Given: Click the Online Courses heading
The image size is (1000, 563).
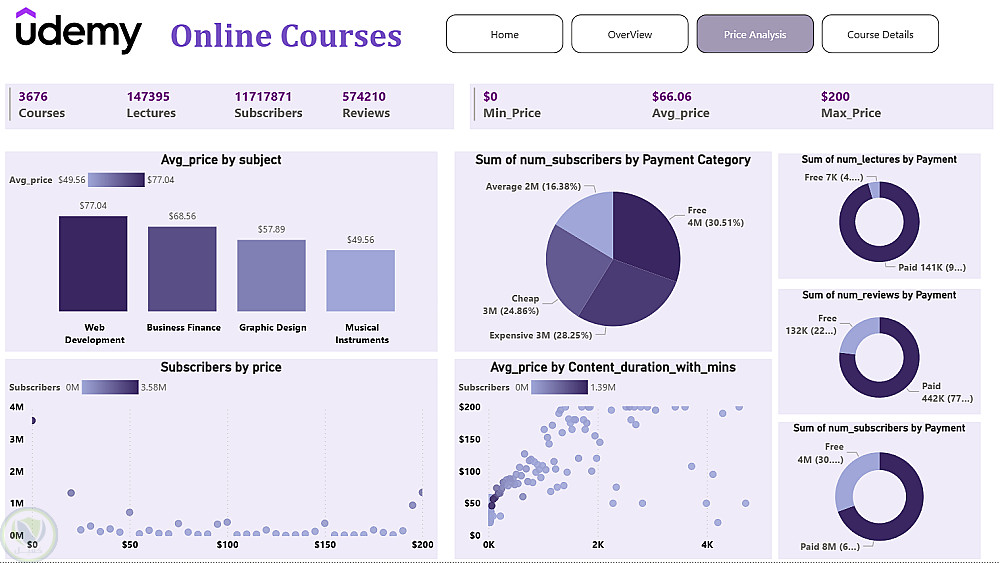Looking at the screenshot, I should tap(286, 36).
